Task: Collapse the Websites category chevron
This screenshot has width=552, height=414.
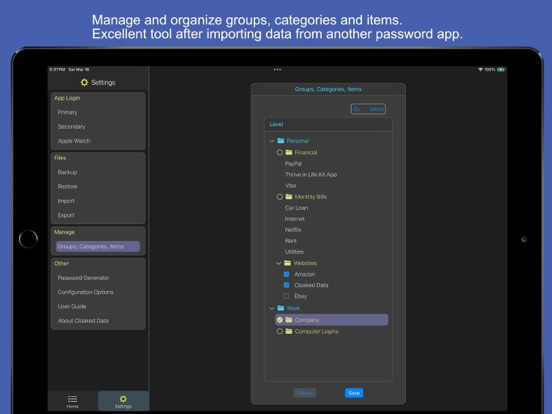Action: 278,263
